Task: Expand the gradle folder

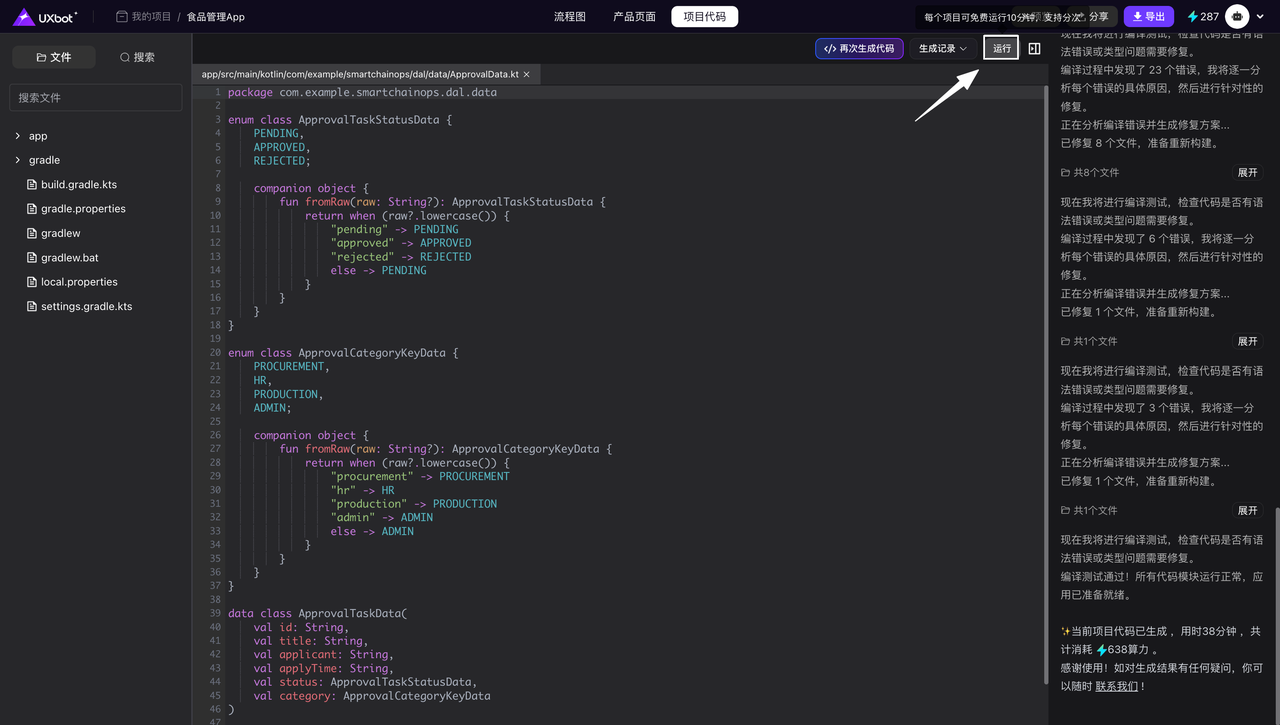Action: 44,160
